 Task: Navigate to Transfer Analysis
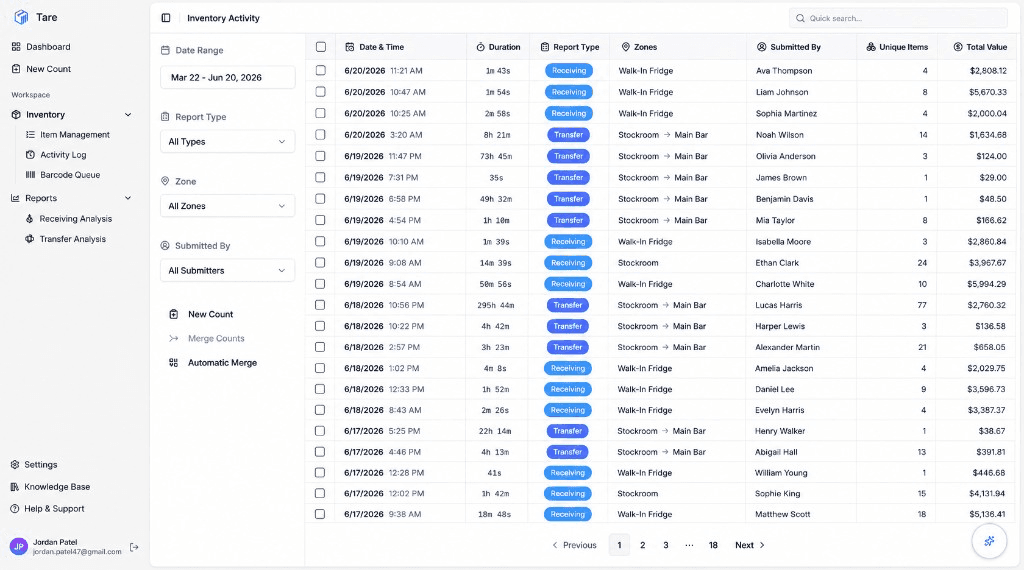(72, 239)
